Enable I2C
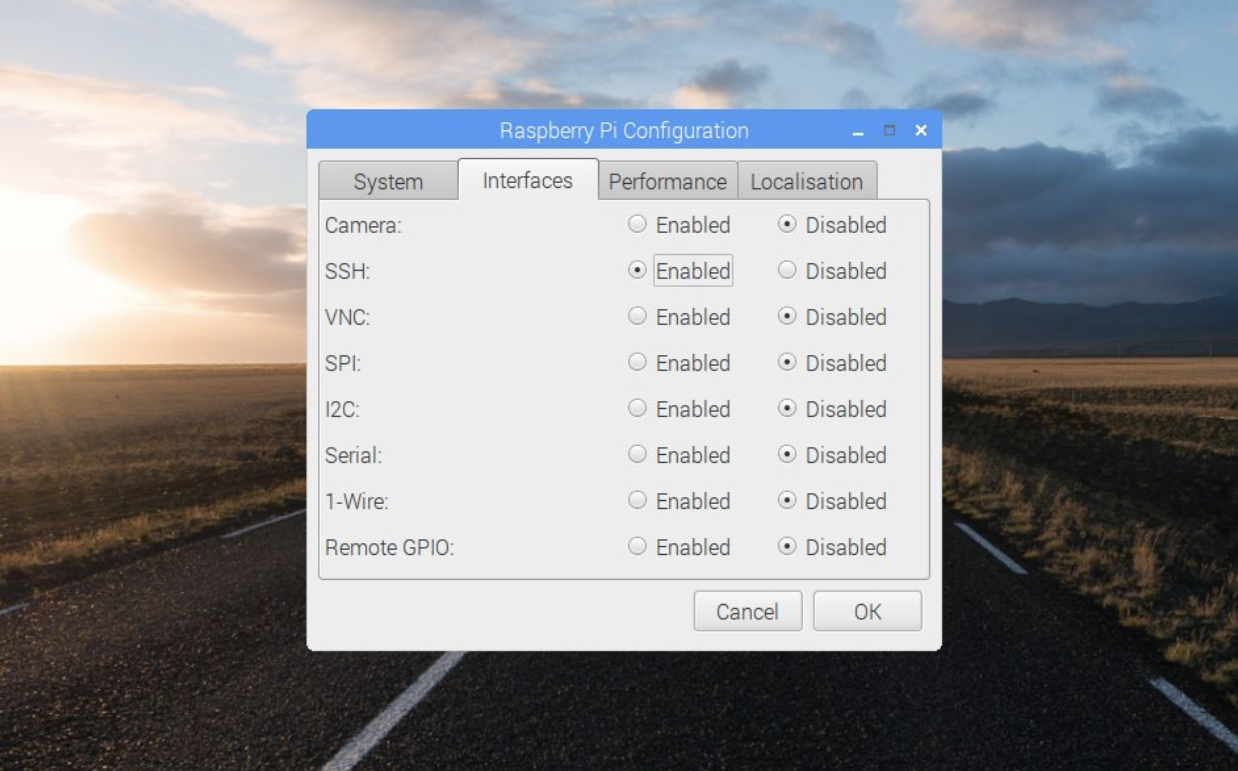The height and width of the screenshot is (771, 1238). [x=679, y=409]
